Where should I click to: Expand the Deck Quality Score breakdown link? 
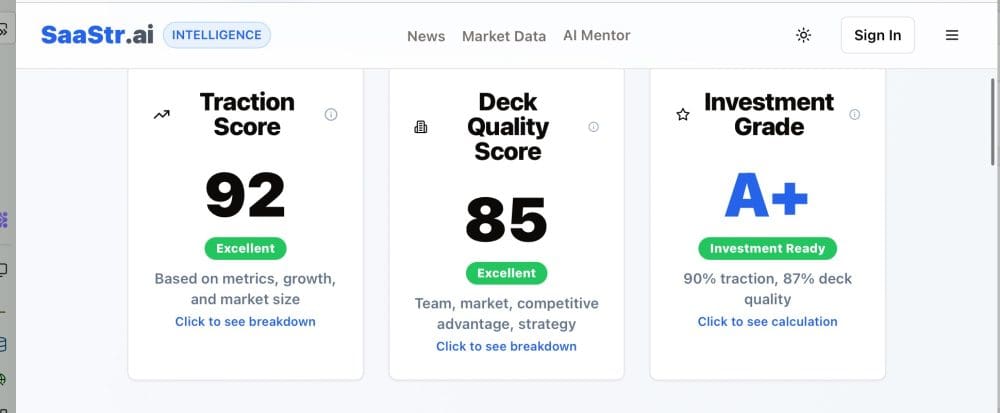point(506,346)
